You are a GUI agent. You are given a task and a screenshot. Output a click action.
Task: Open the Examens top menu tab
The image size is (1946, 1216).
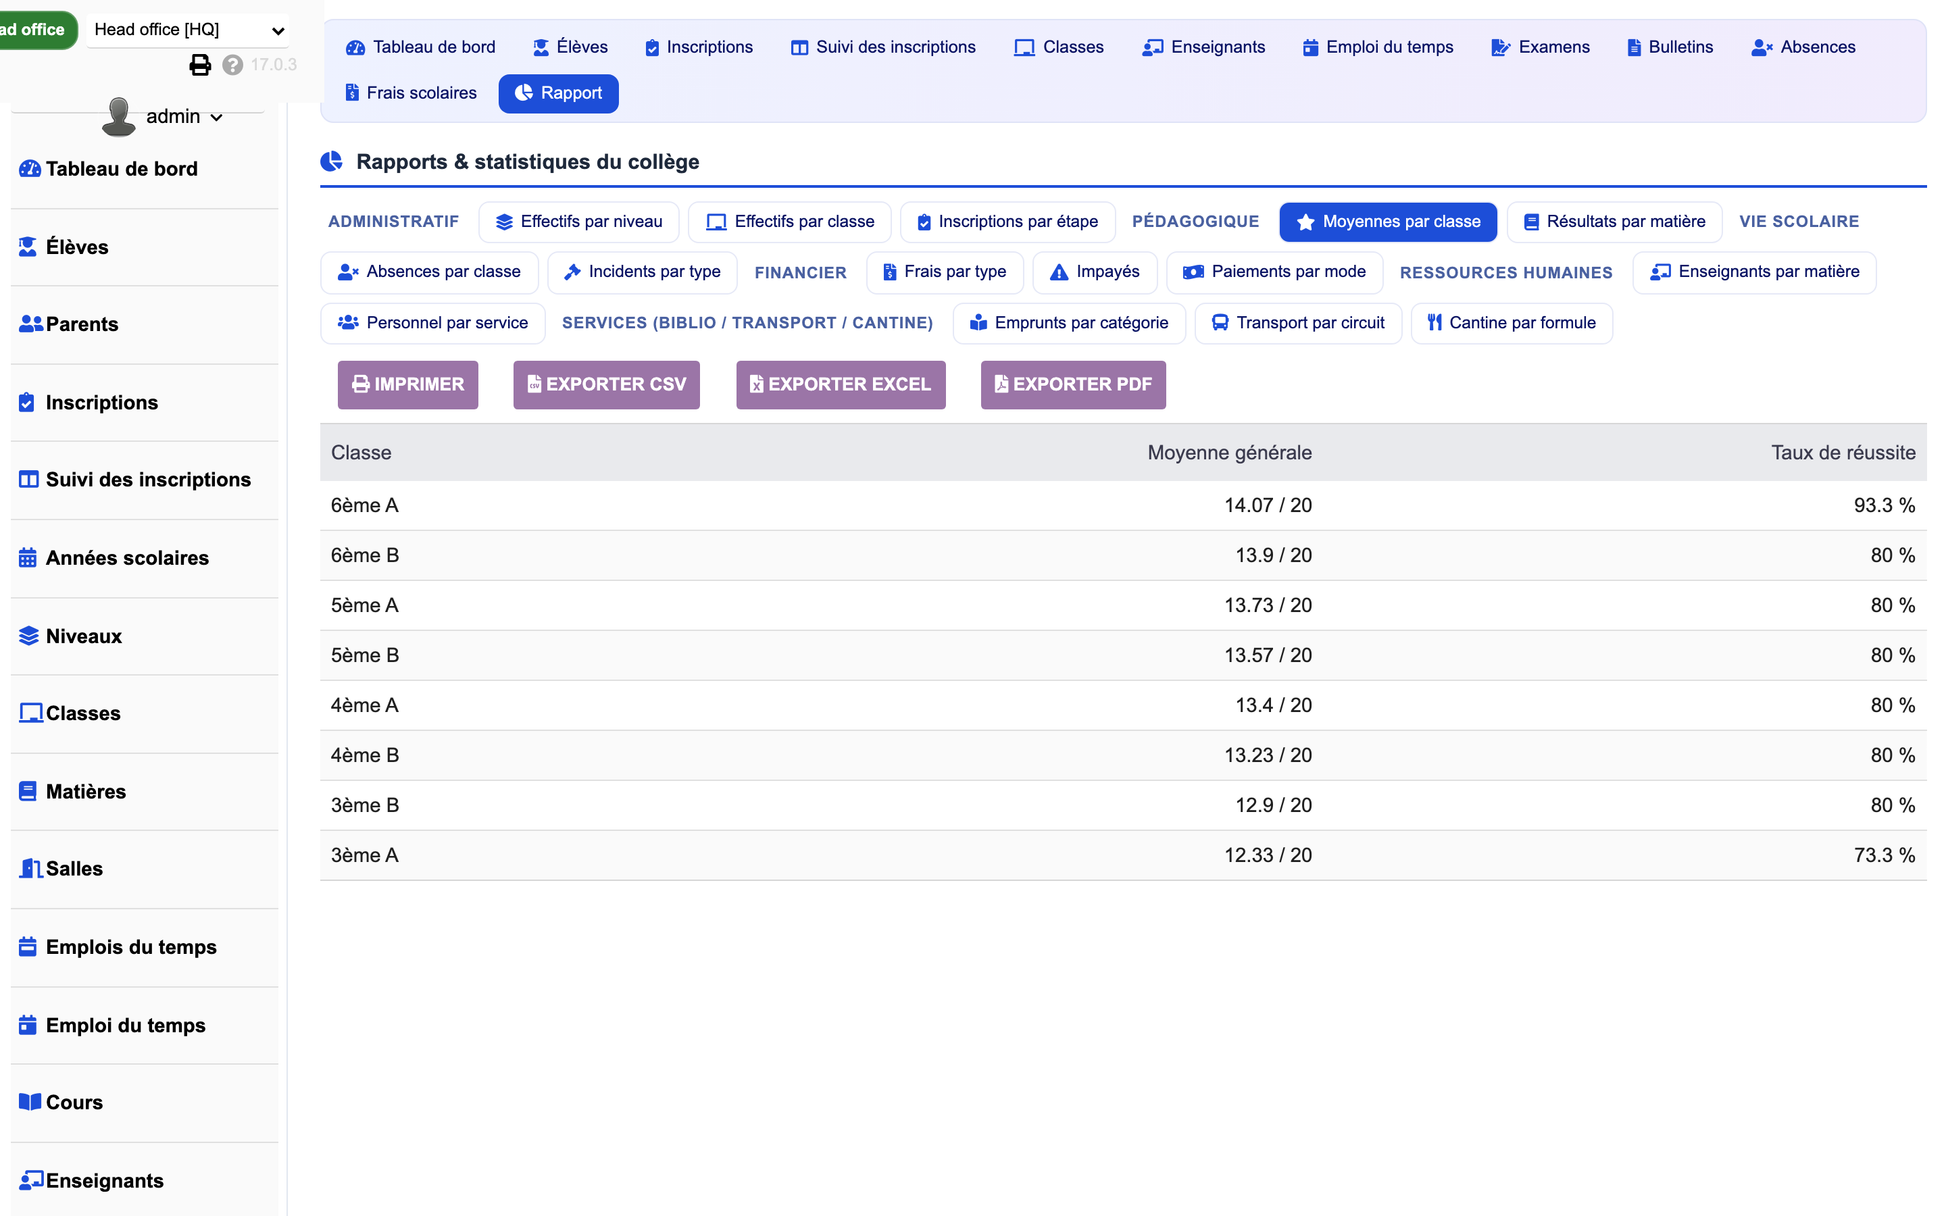[1540, 47]
